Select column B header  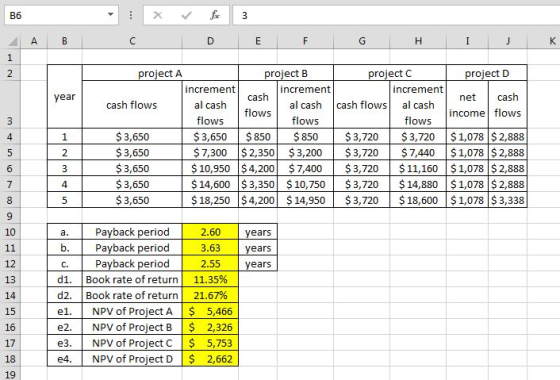tap(65, 41)
